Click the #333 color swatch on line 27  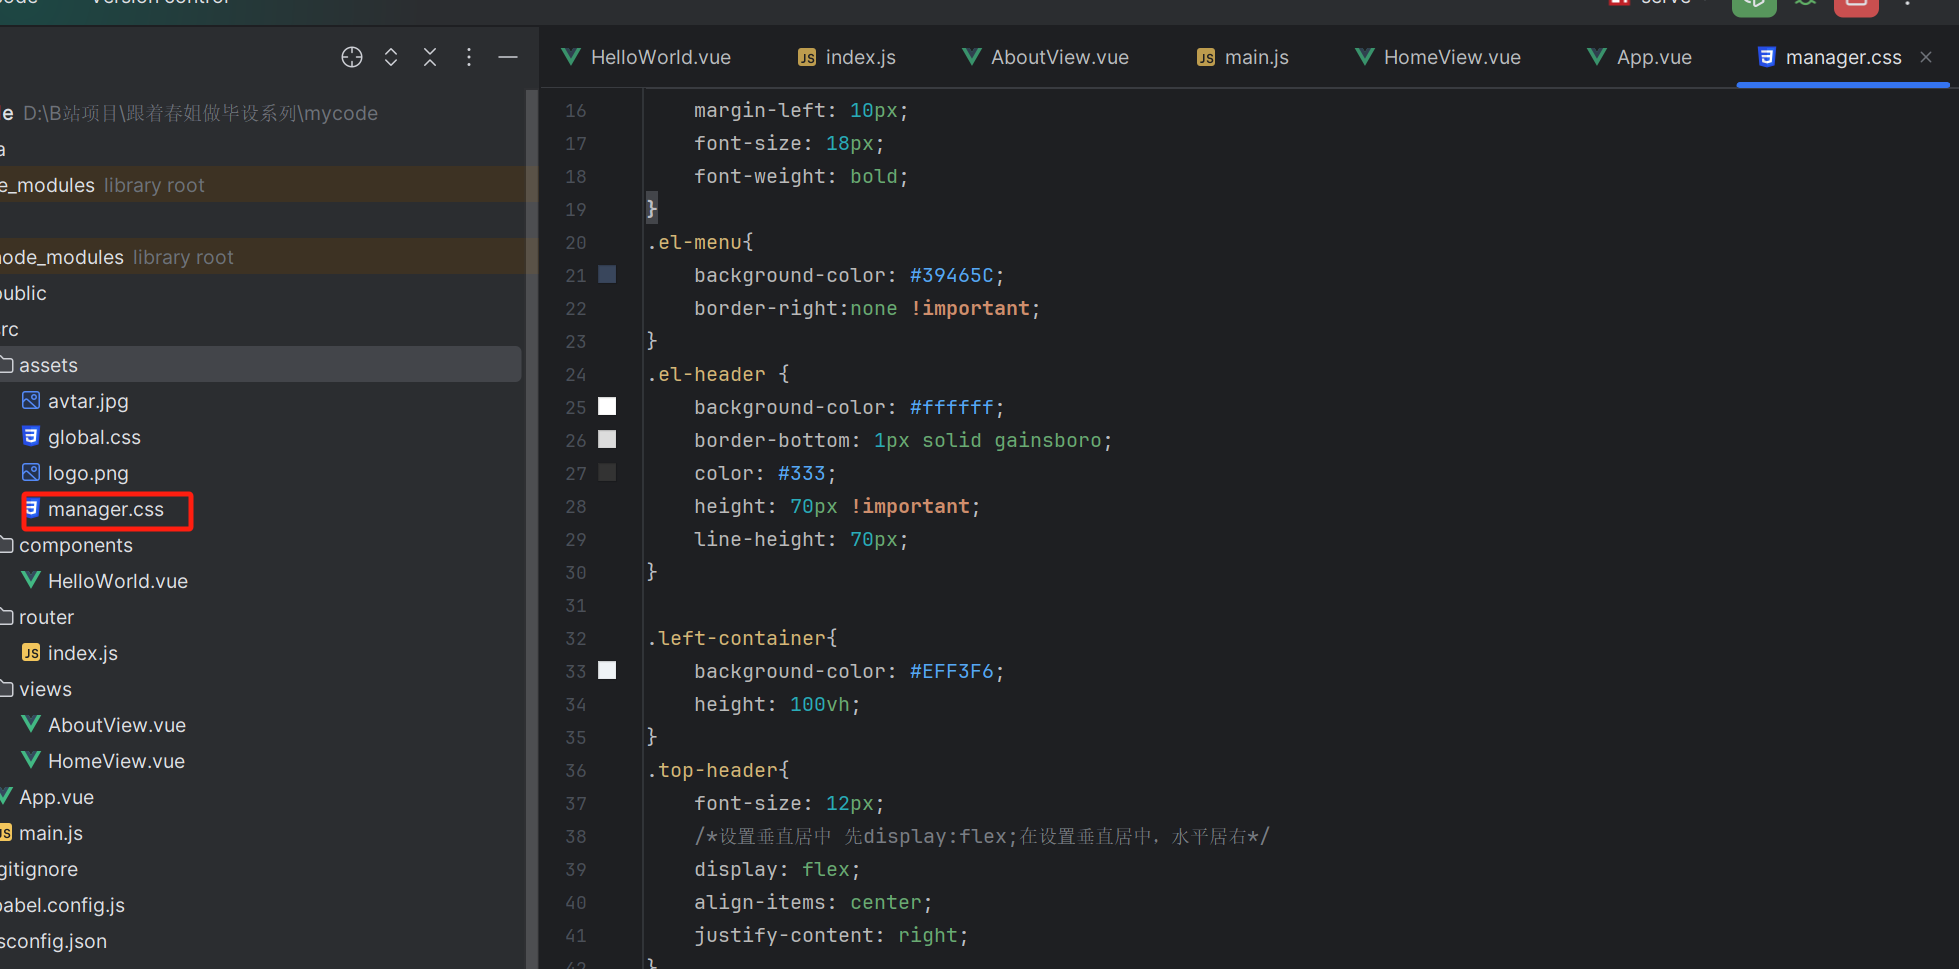(607, 472)
